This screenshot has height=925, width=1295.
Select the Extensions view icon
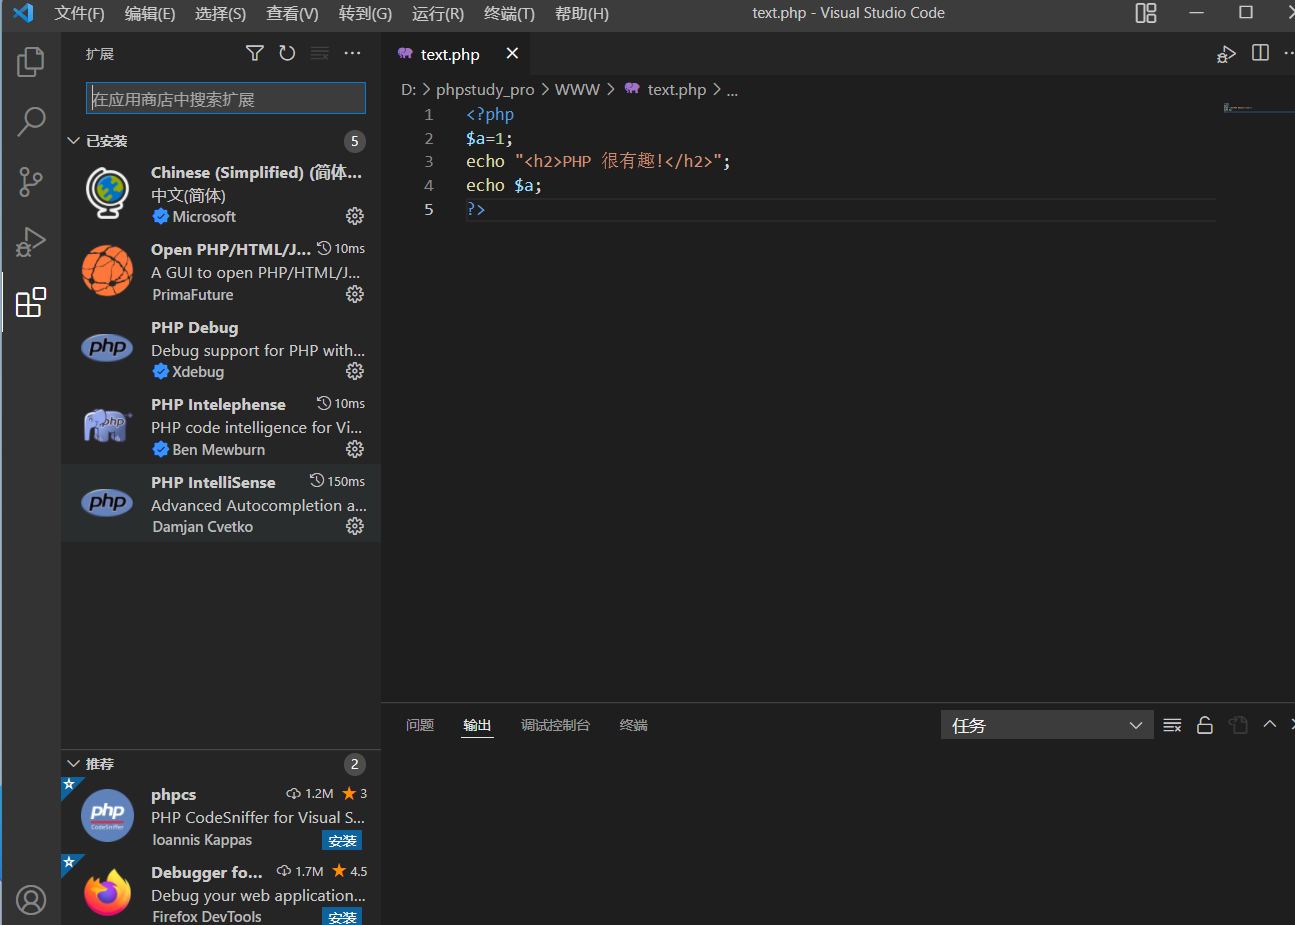click(31, 302)
